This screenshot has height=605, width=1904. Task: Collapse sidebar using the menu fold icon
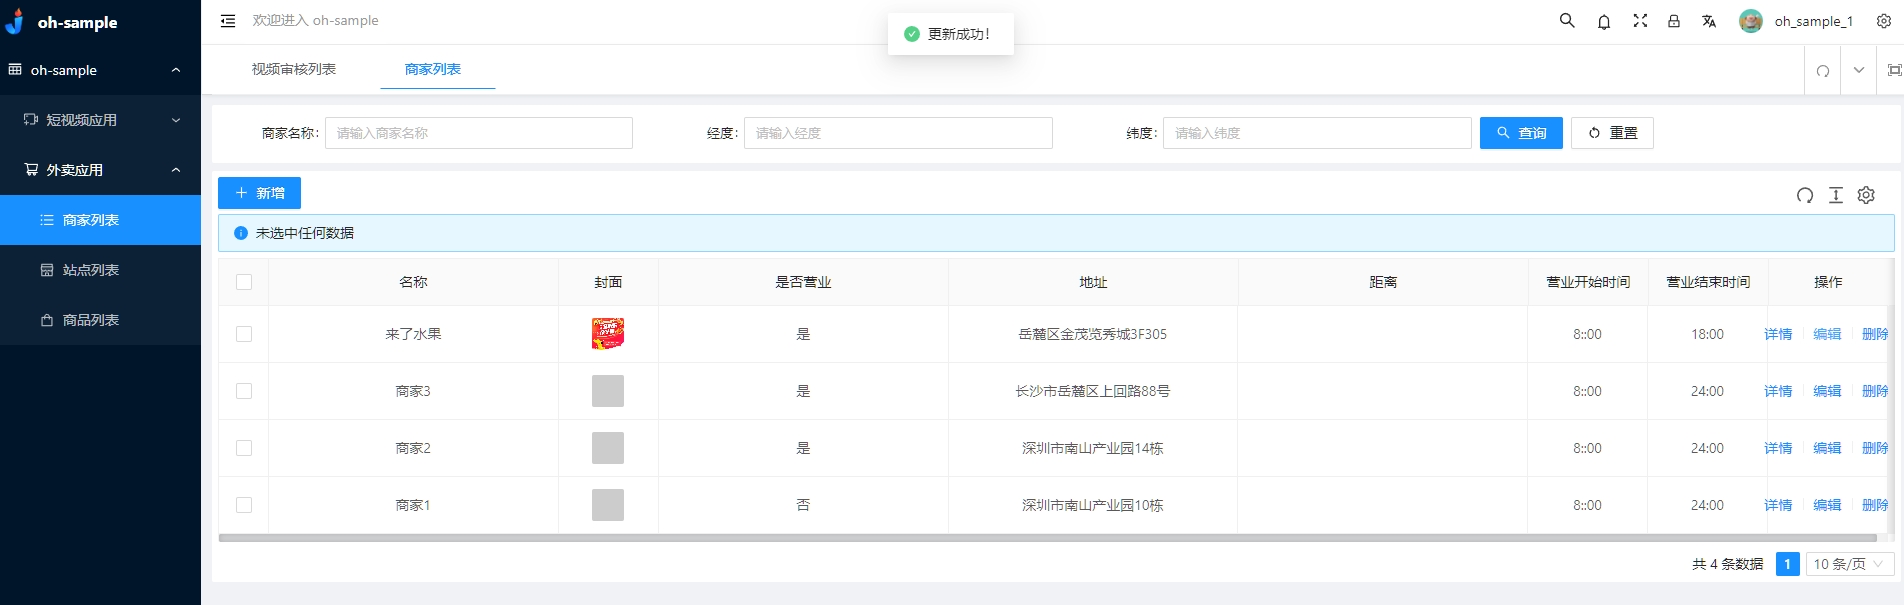[x=228, y=21]
